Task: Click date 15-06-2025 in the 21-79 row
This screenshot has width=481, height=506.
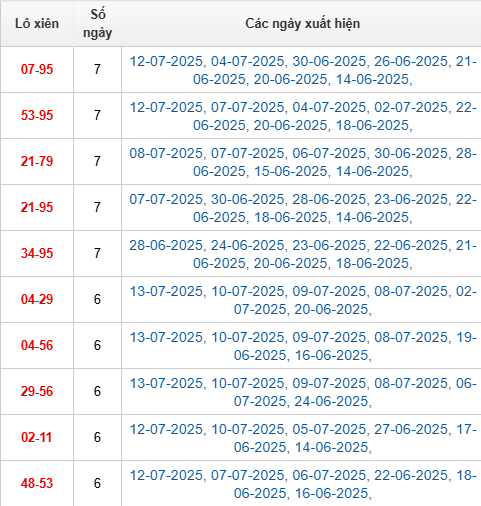Action: (x=291, y=171)
